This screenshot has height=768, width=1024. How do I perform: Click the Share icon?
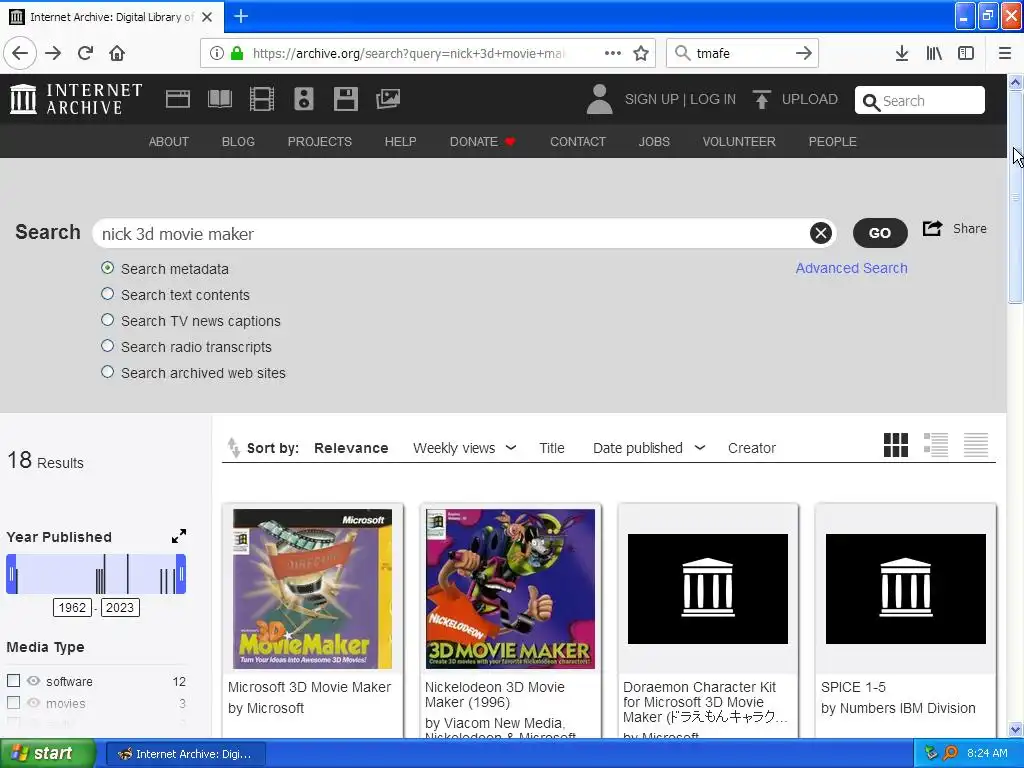(933, 229)
